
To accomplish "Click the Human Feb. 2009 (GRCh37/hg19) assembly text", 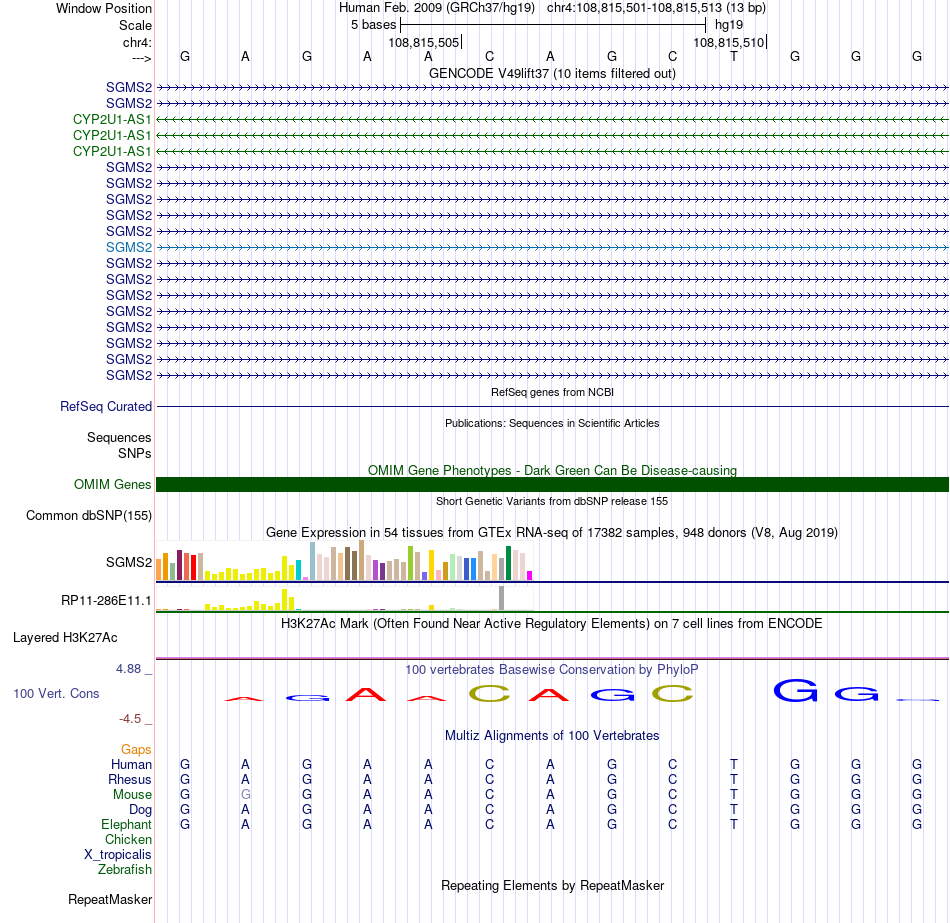I will (436, 8).
